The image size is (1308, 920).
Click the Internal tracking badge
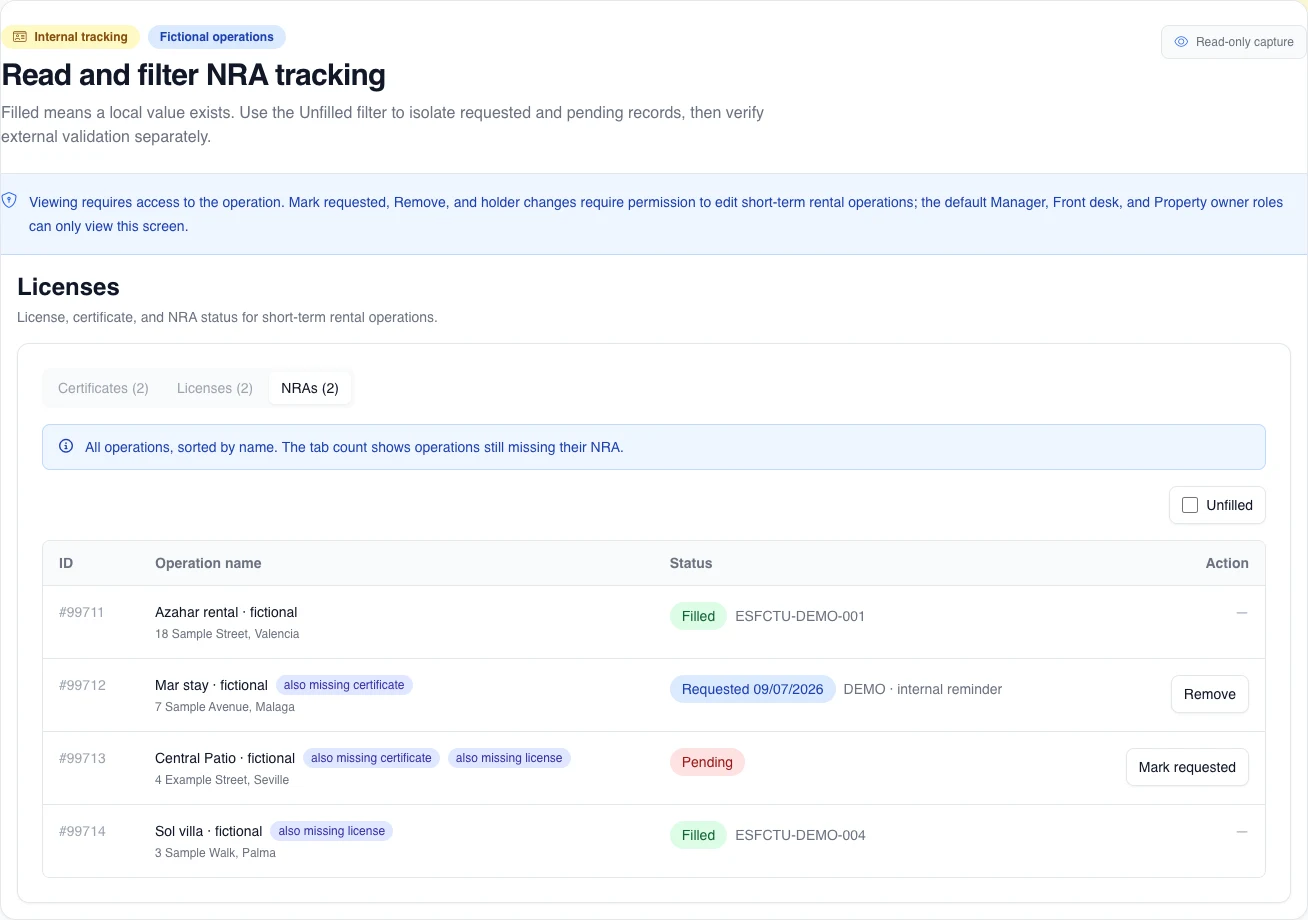(70, 37)
